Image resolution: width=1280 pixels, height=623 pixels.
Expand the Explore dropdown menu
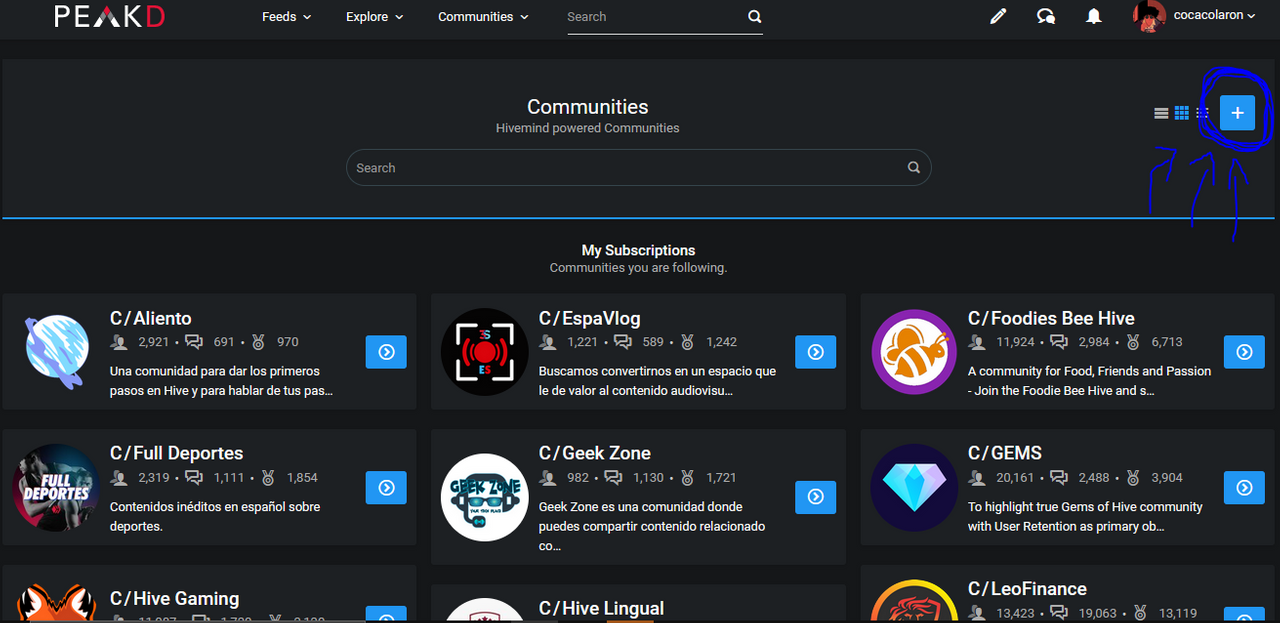click(375, 17)
